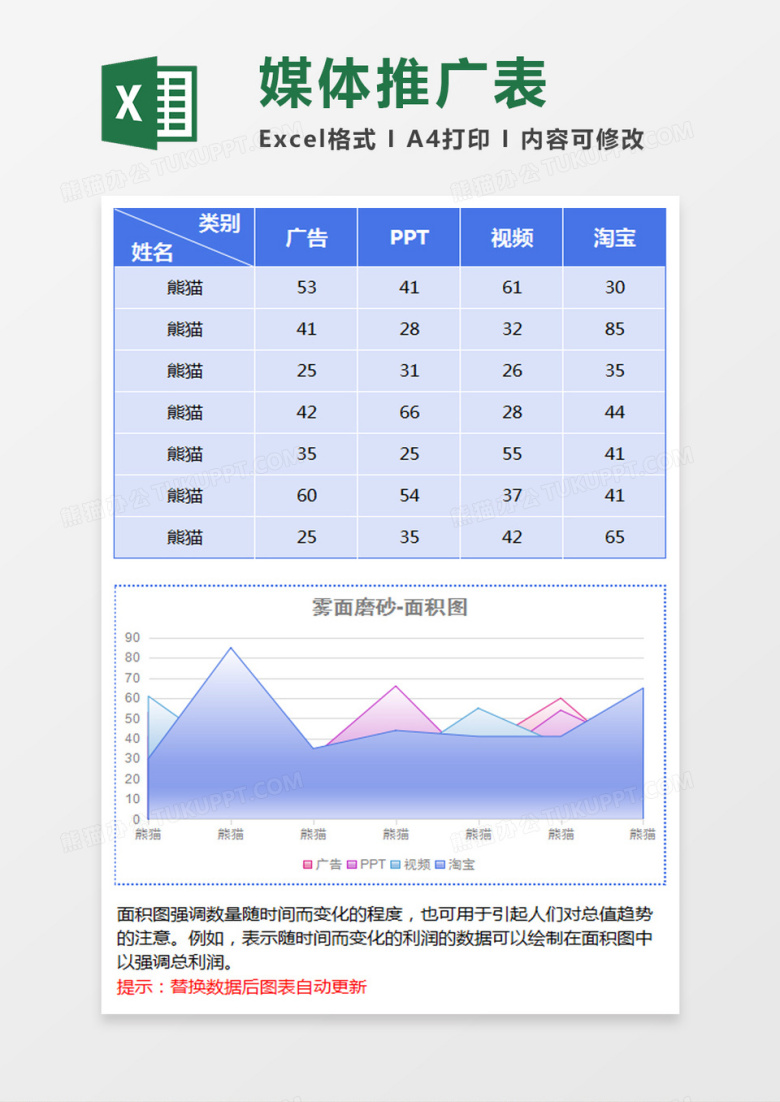
Task: Select the 35 cell in 淘宝 column
Action: tap(614, 370)
